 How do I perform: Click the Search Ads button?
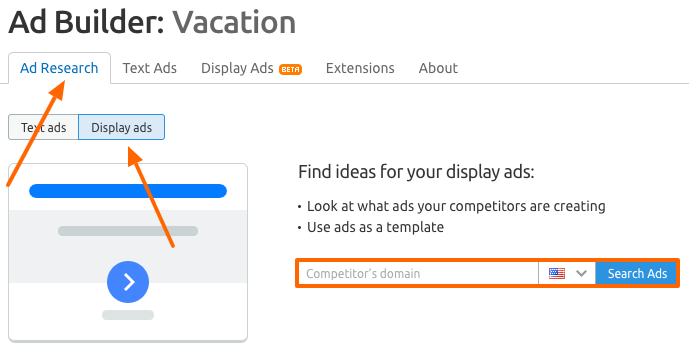(x=637, y=273)
